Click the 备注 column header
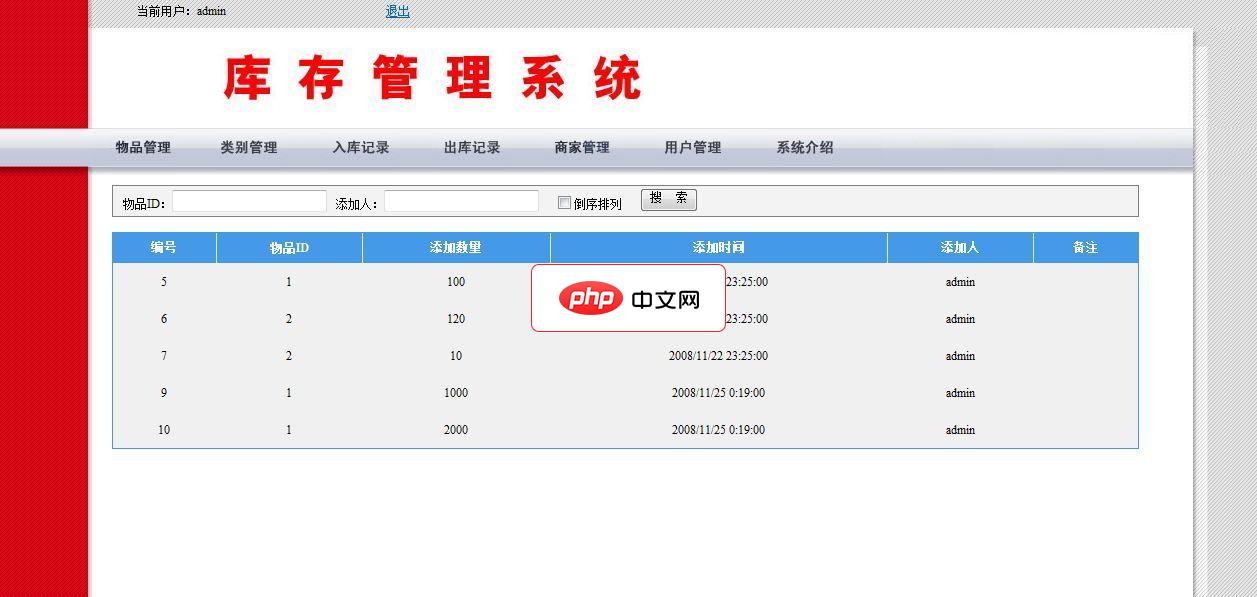The image size is (1257, 597). 1086,247
